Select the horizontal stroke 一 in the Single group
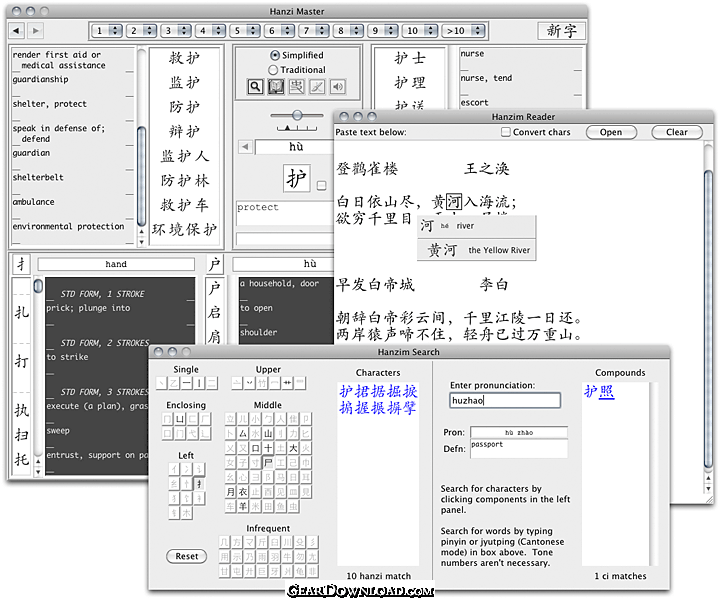The height and width of the screenshot is (599, 720). [186, 383]
